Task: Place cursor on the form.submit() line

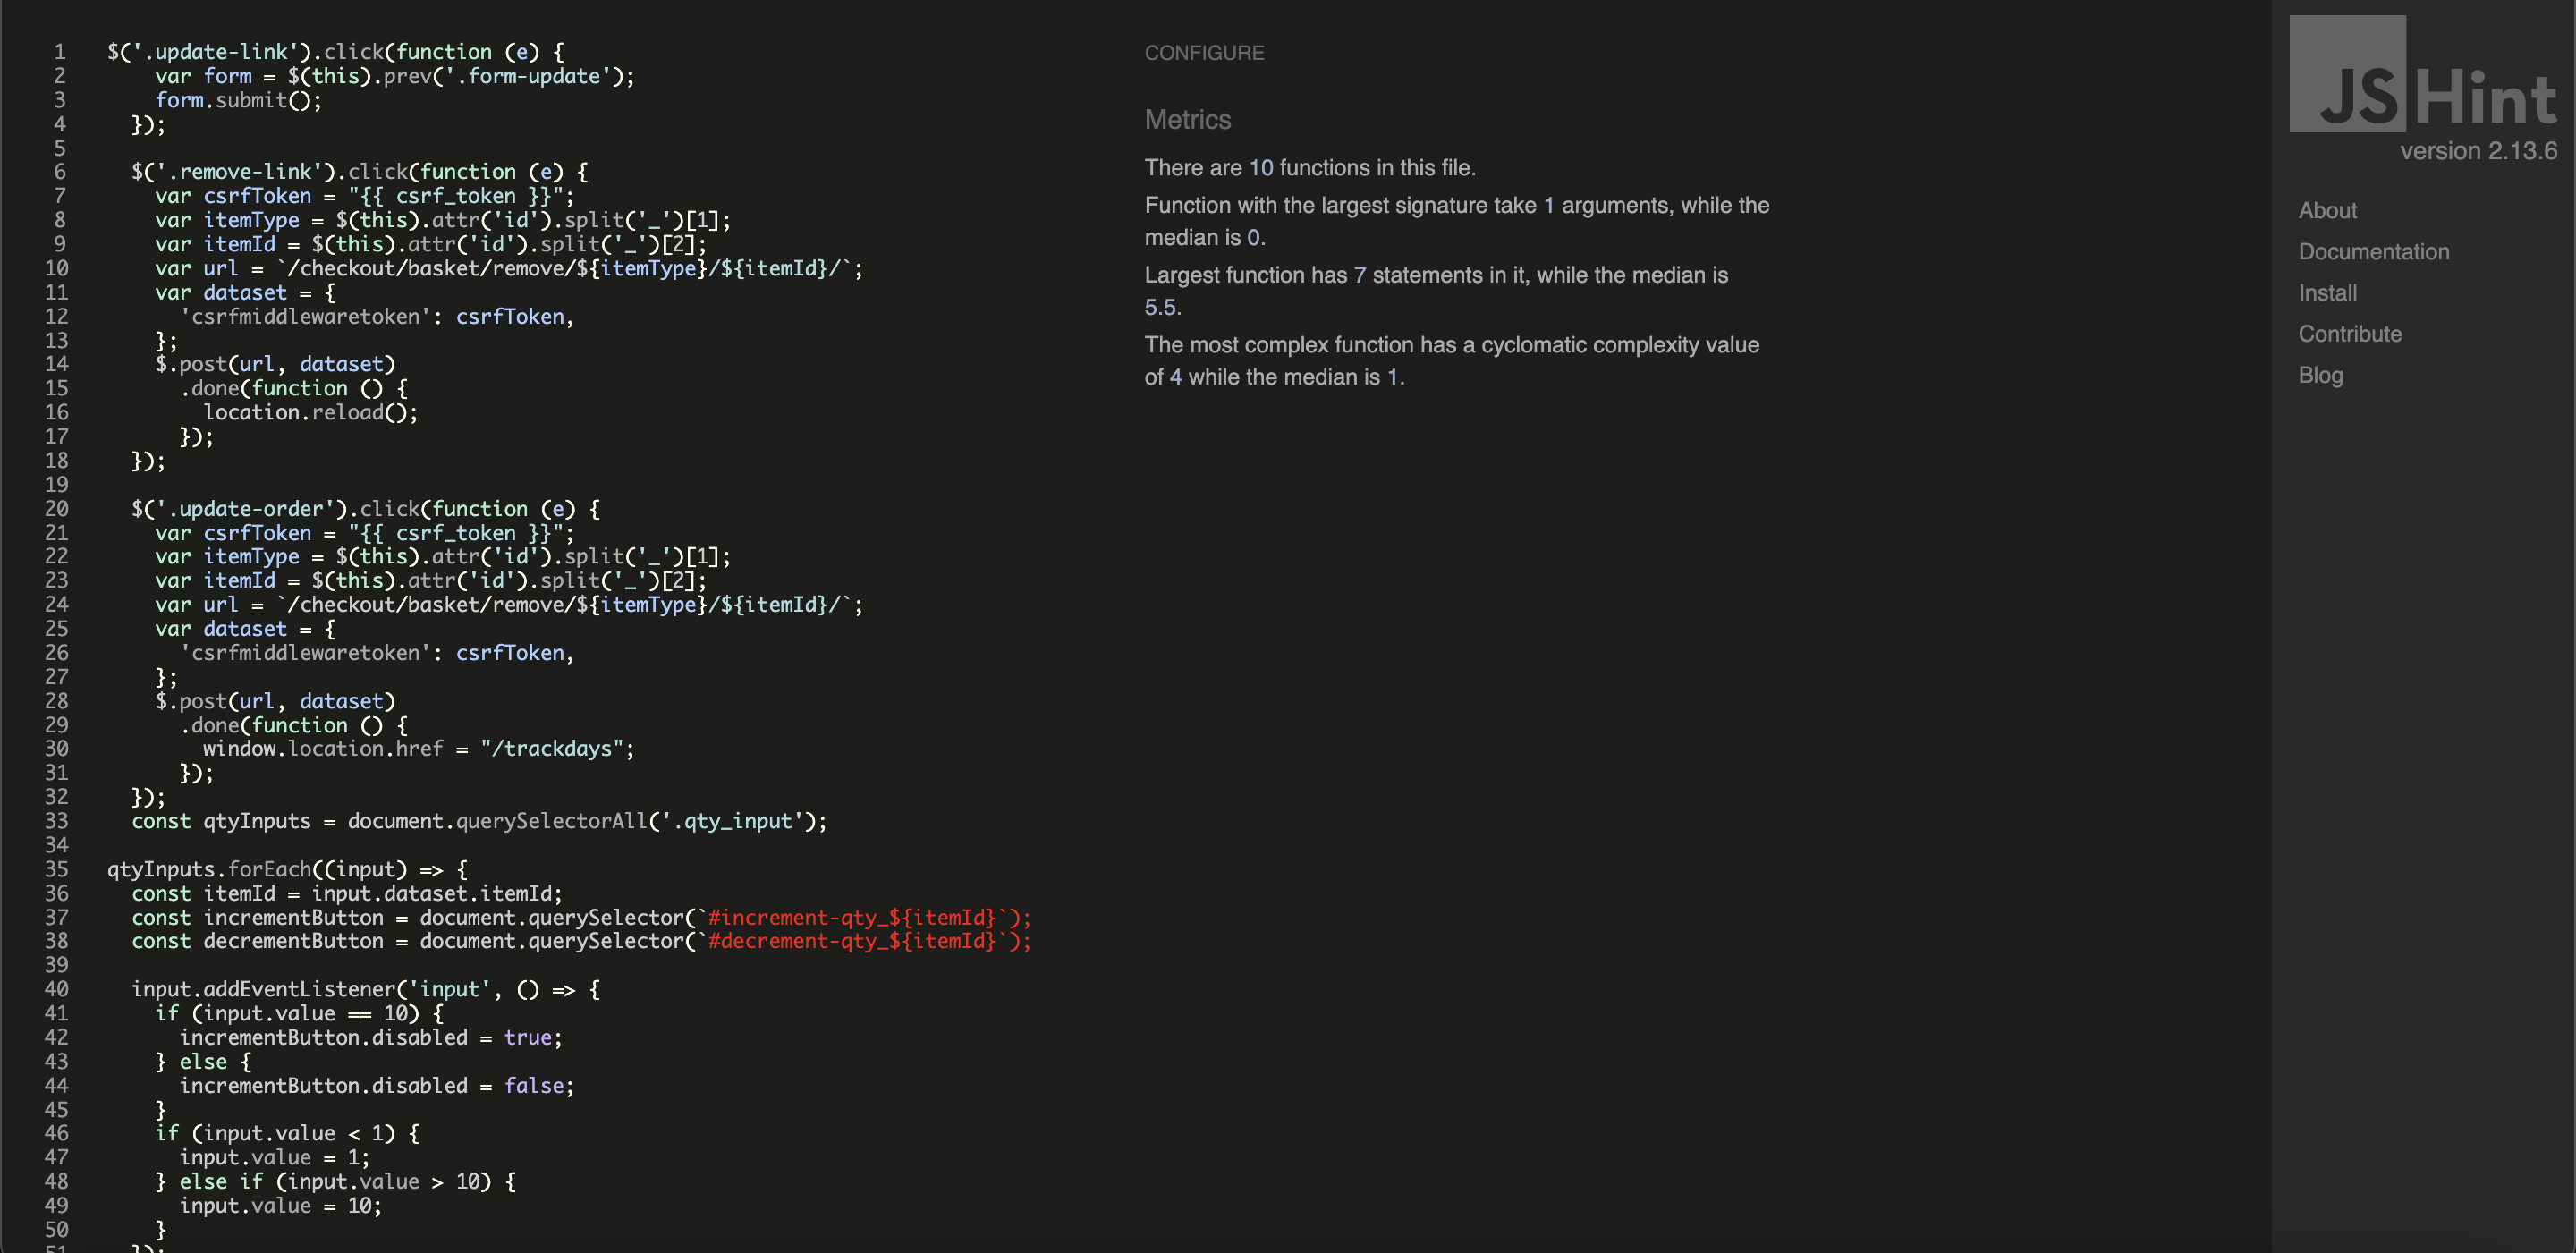Action: click(x=238, y=100)
